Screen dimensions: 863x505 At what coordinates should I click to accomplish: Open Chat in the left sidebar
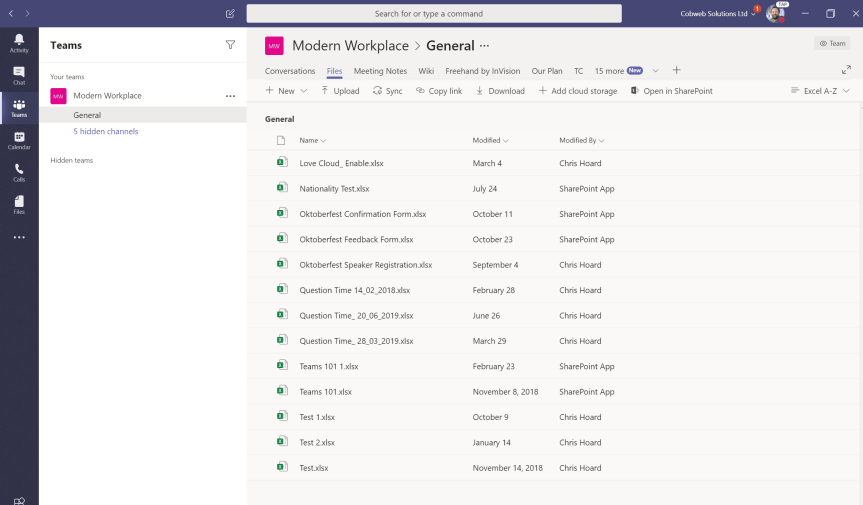pos(19,75)
